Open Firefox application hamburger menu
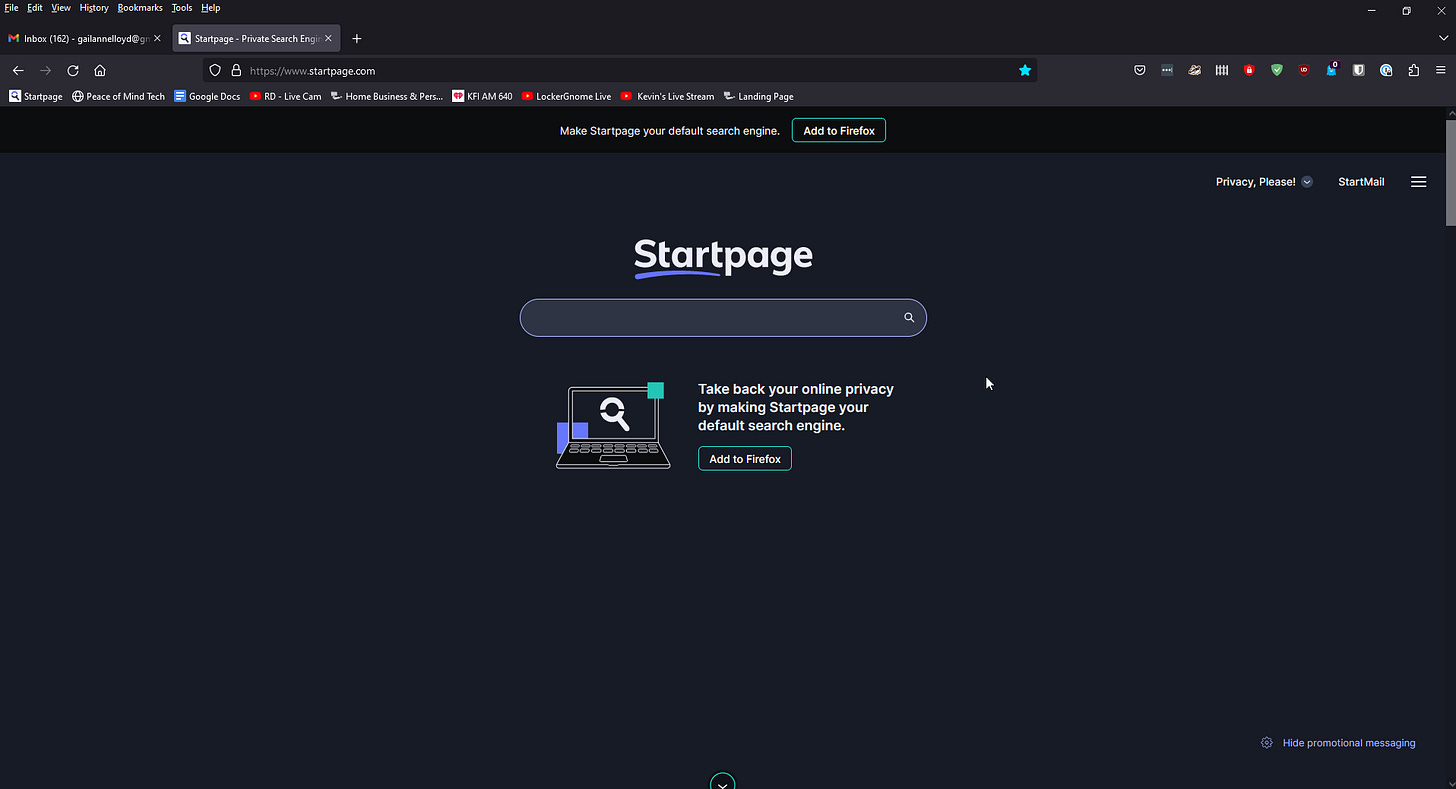1456x789 pixels. click(x=1441, y=71)
